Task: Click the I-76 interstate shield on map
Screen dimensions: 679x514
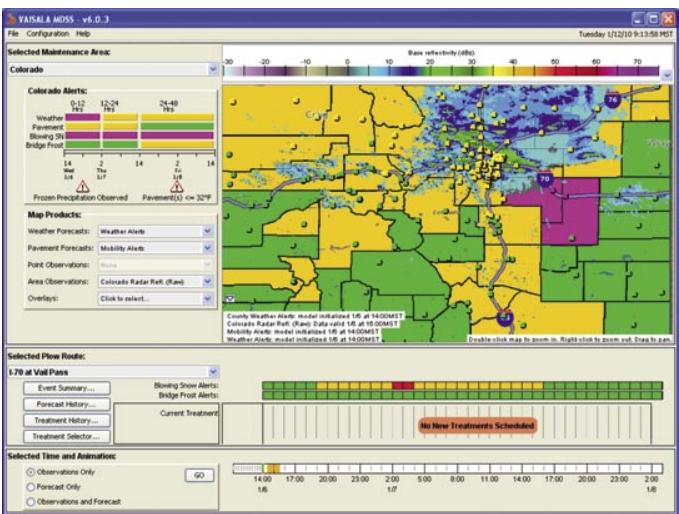Action: (612, 100)
